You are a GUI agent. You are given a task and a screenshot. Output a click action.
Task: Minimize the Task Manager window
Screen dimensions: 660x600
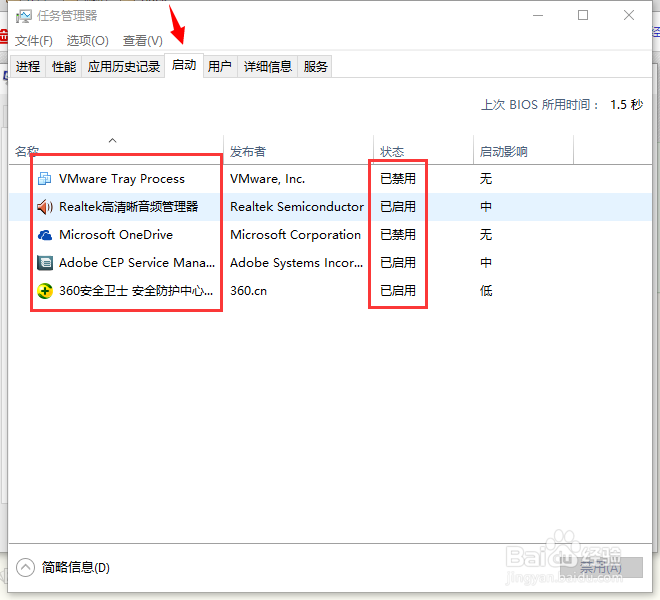click(x=538, y=16)
